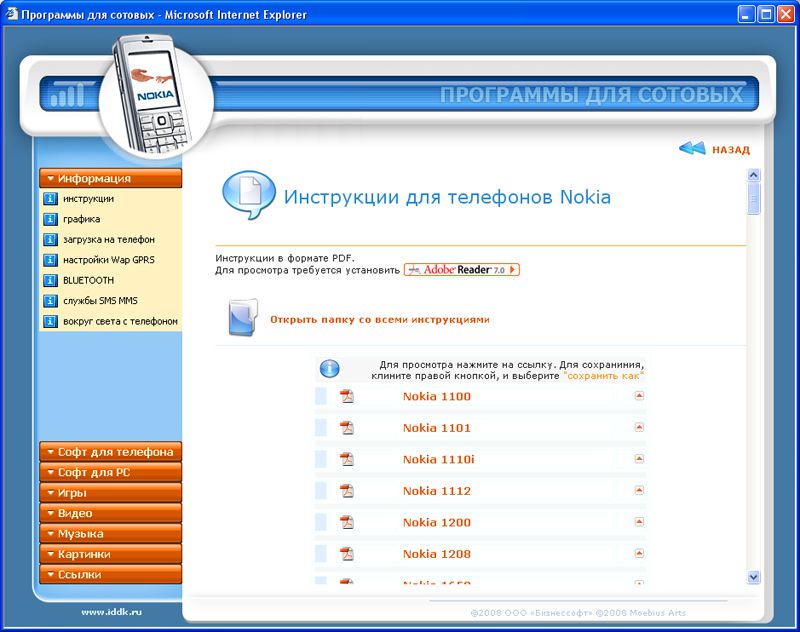800x632 pixels.
Task: Click the info icon beside BLUETOOTH
Action: coord(50,281)
